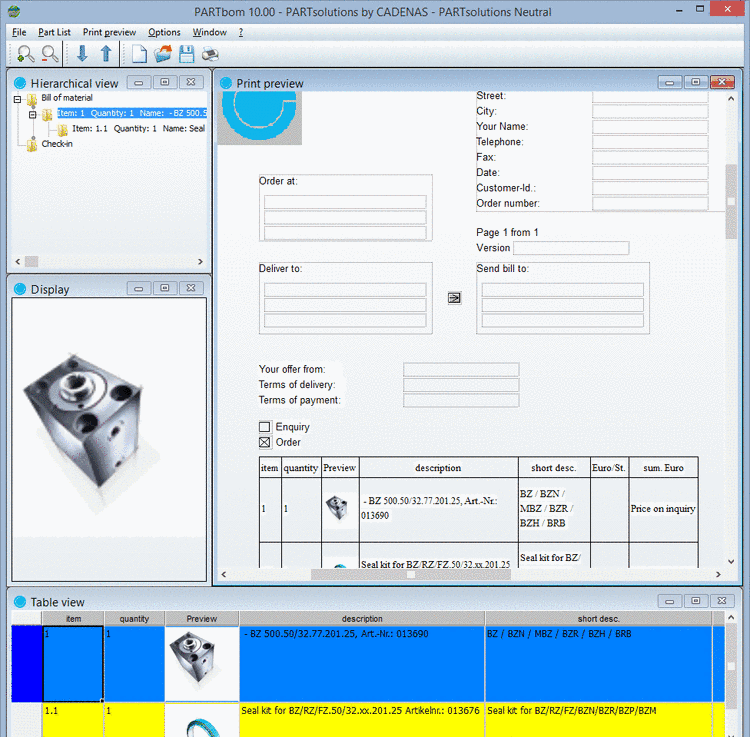Viewport: 750px width, 737px height.
Task: Click the BZ 500.50 description cell in Table view
Action: click(x=362, y=663)
